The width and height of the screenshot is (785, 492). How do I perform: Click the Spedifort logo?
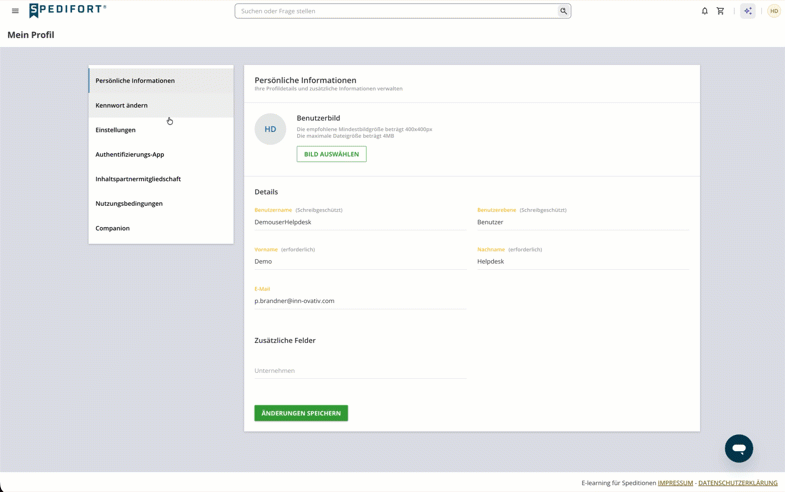coord(67,10)
